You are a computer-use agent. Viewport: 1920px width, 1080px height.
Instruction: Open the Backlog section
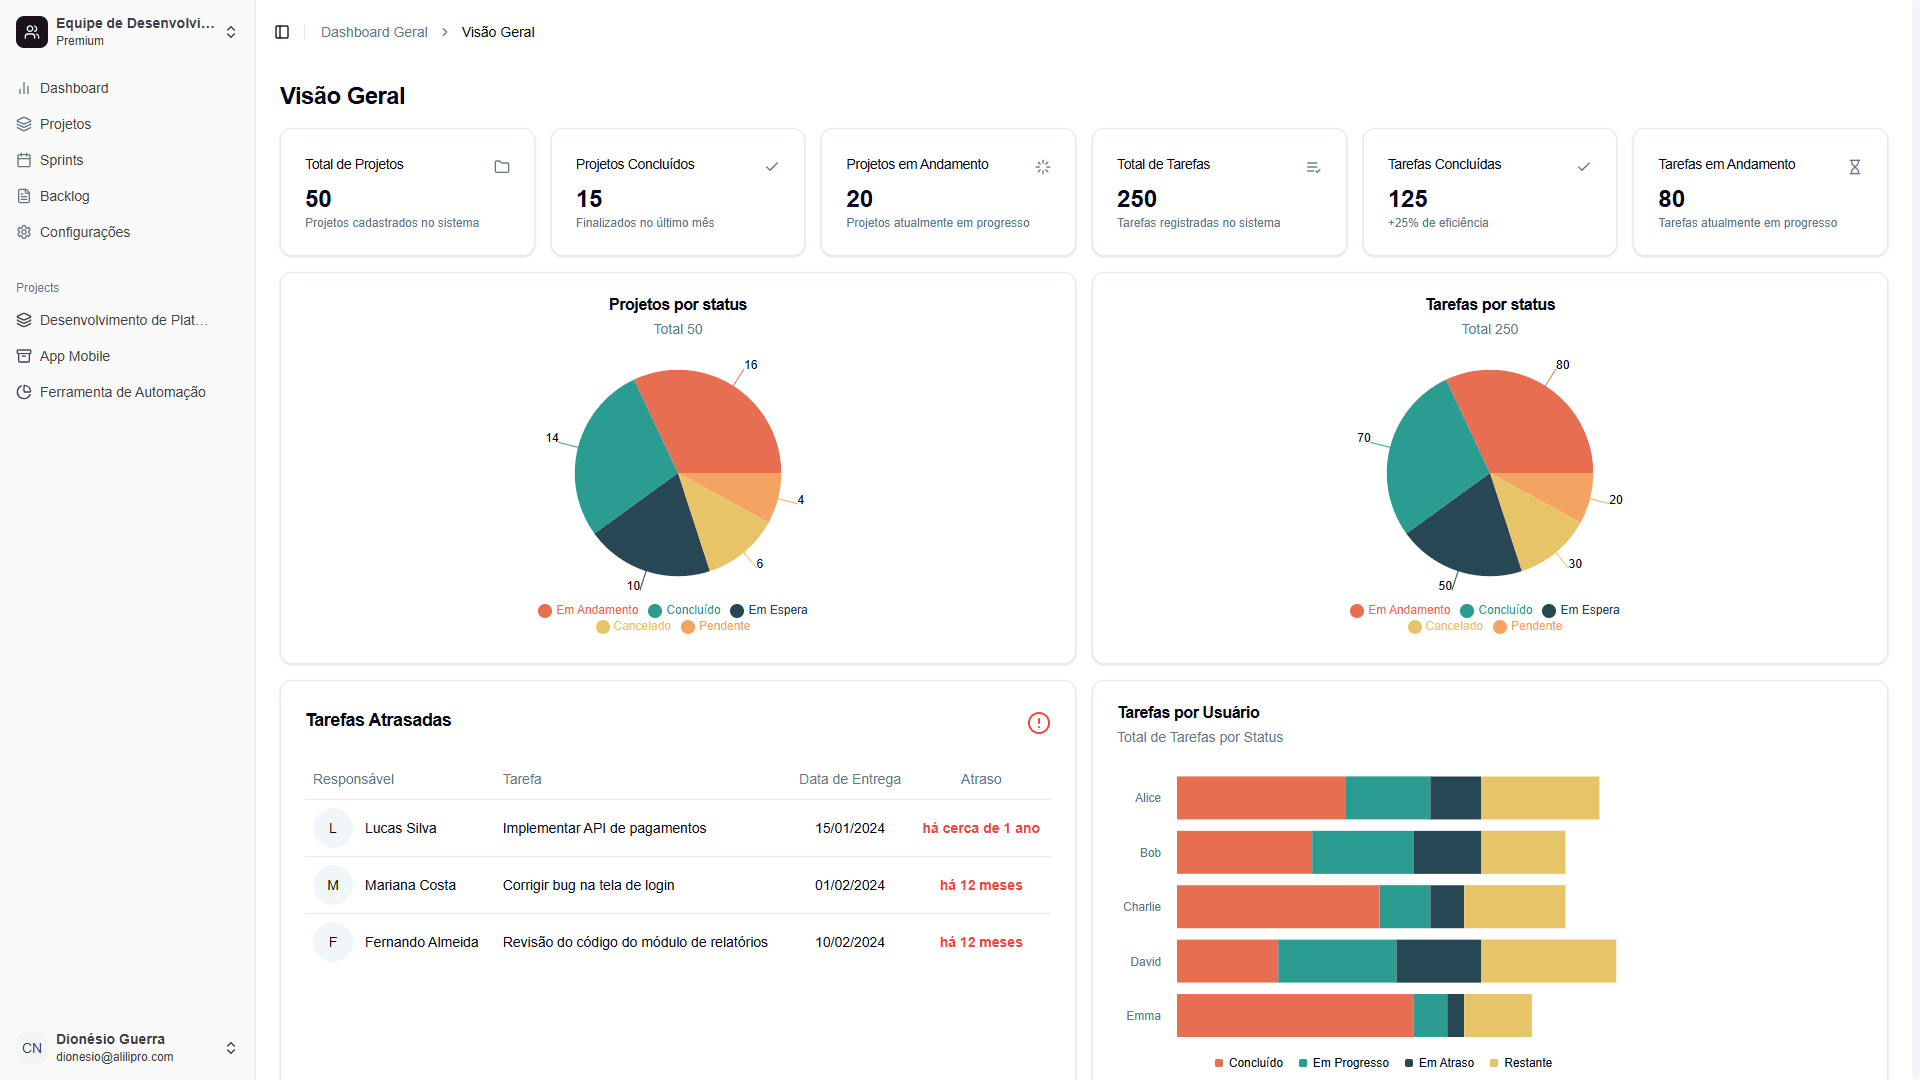pos(64,196)
